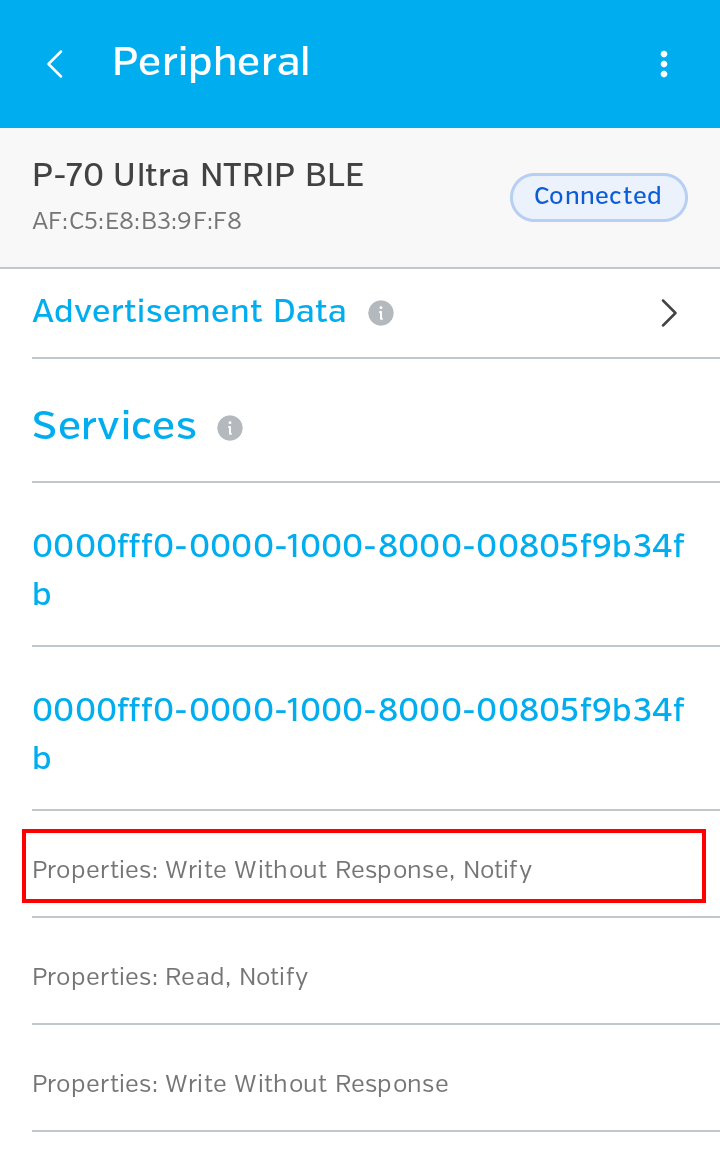Screen dimensions: 720x1168
Task: Open the Advertisement Data label
Action: [x=189, y=312]
